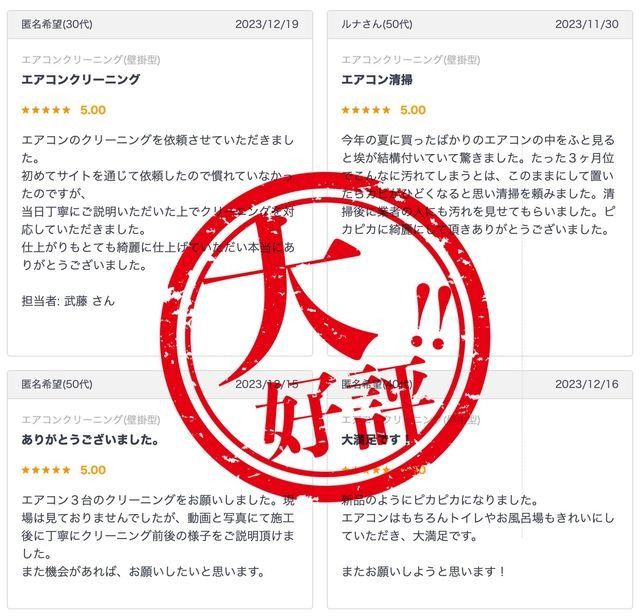Click category label in top-left review card
Image resolution: width=640 pixels, height=616 pixels.
[x=91, y=60]
